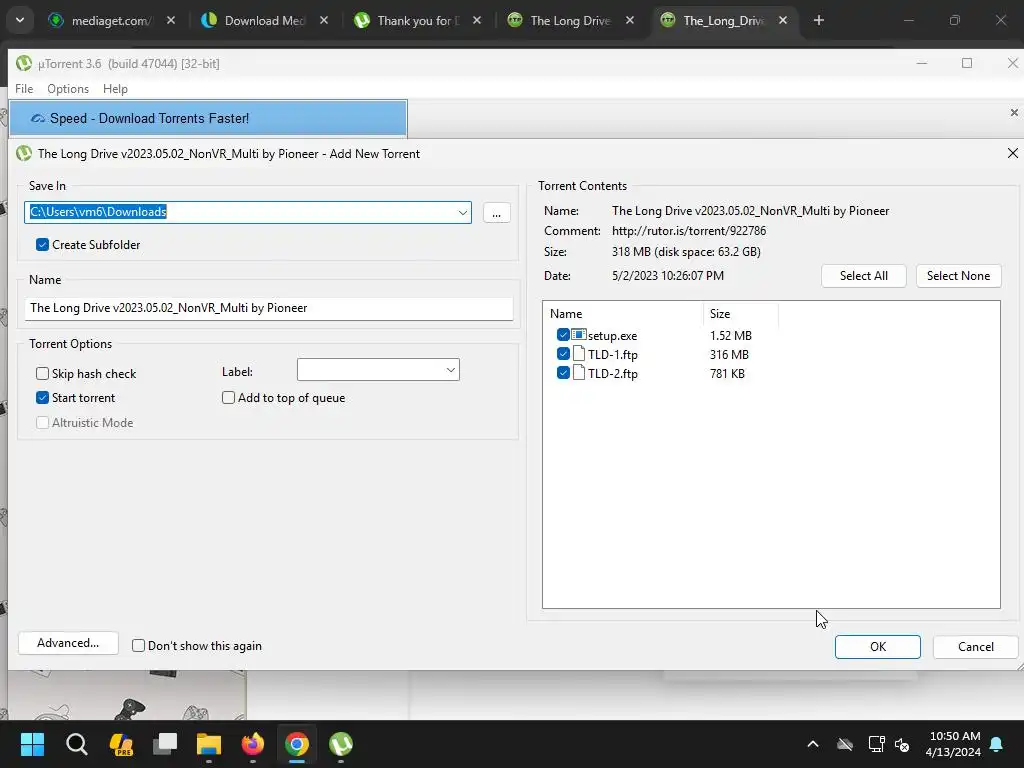Uncheck TLD-2.ftp in torrent contents

(563, 373)
